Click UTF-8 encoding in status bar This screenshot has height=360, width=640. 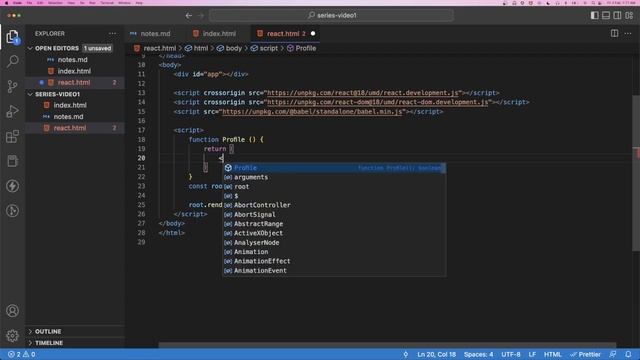(511, 354)
